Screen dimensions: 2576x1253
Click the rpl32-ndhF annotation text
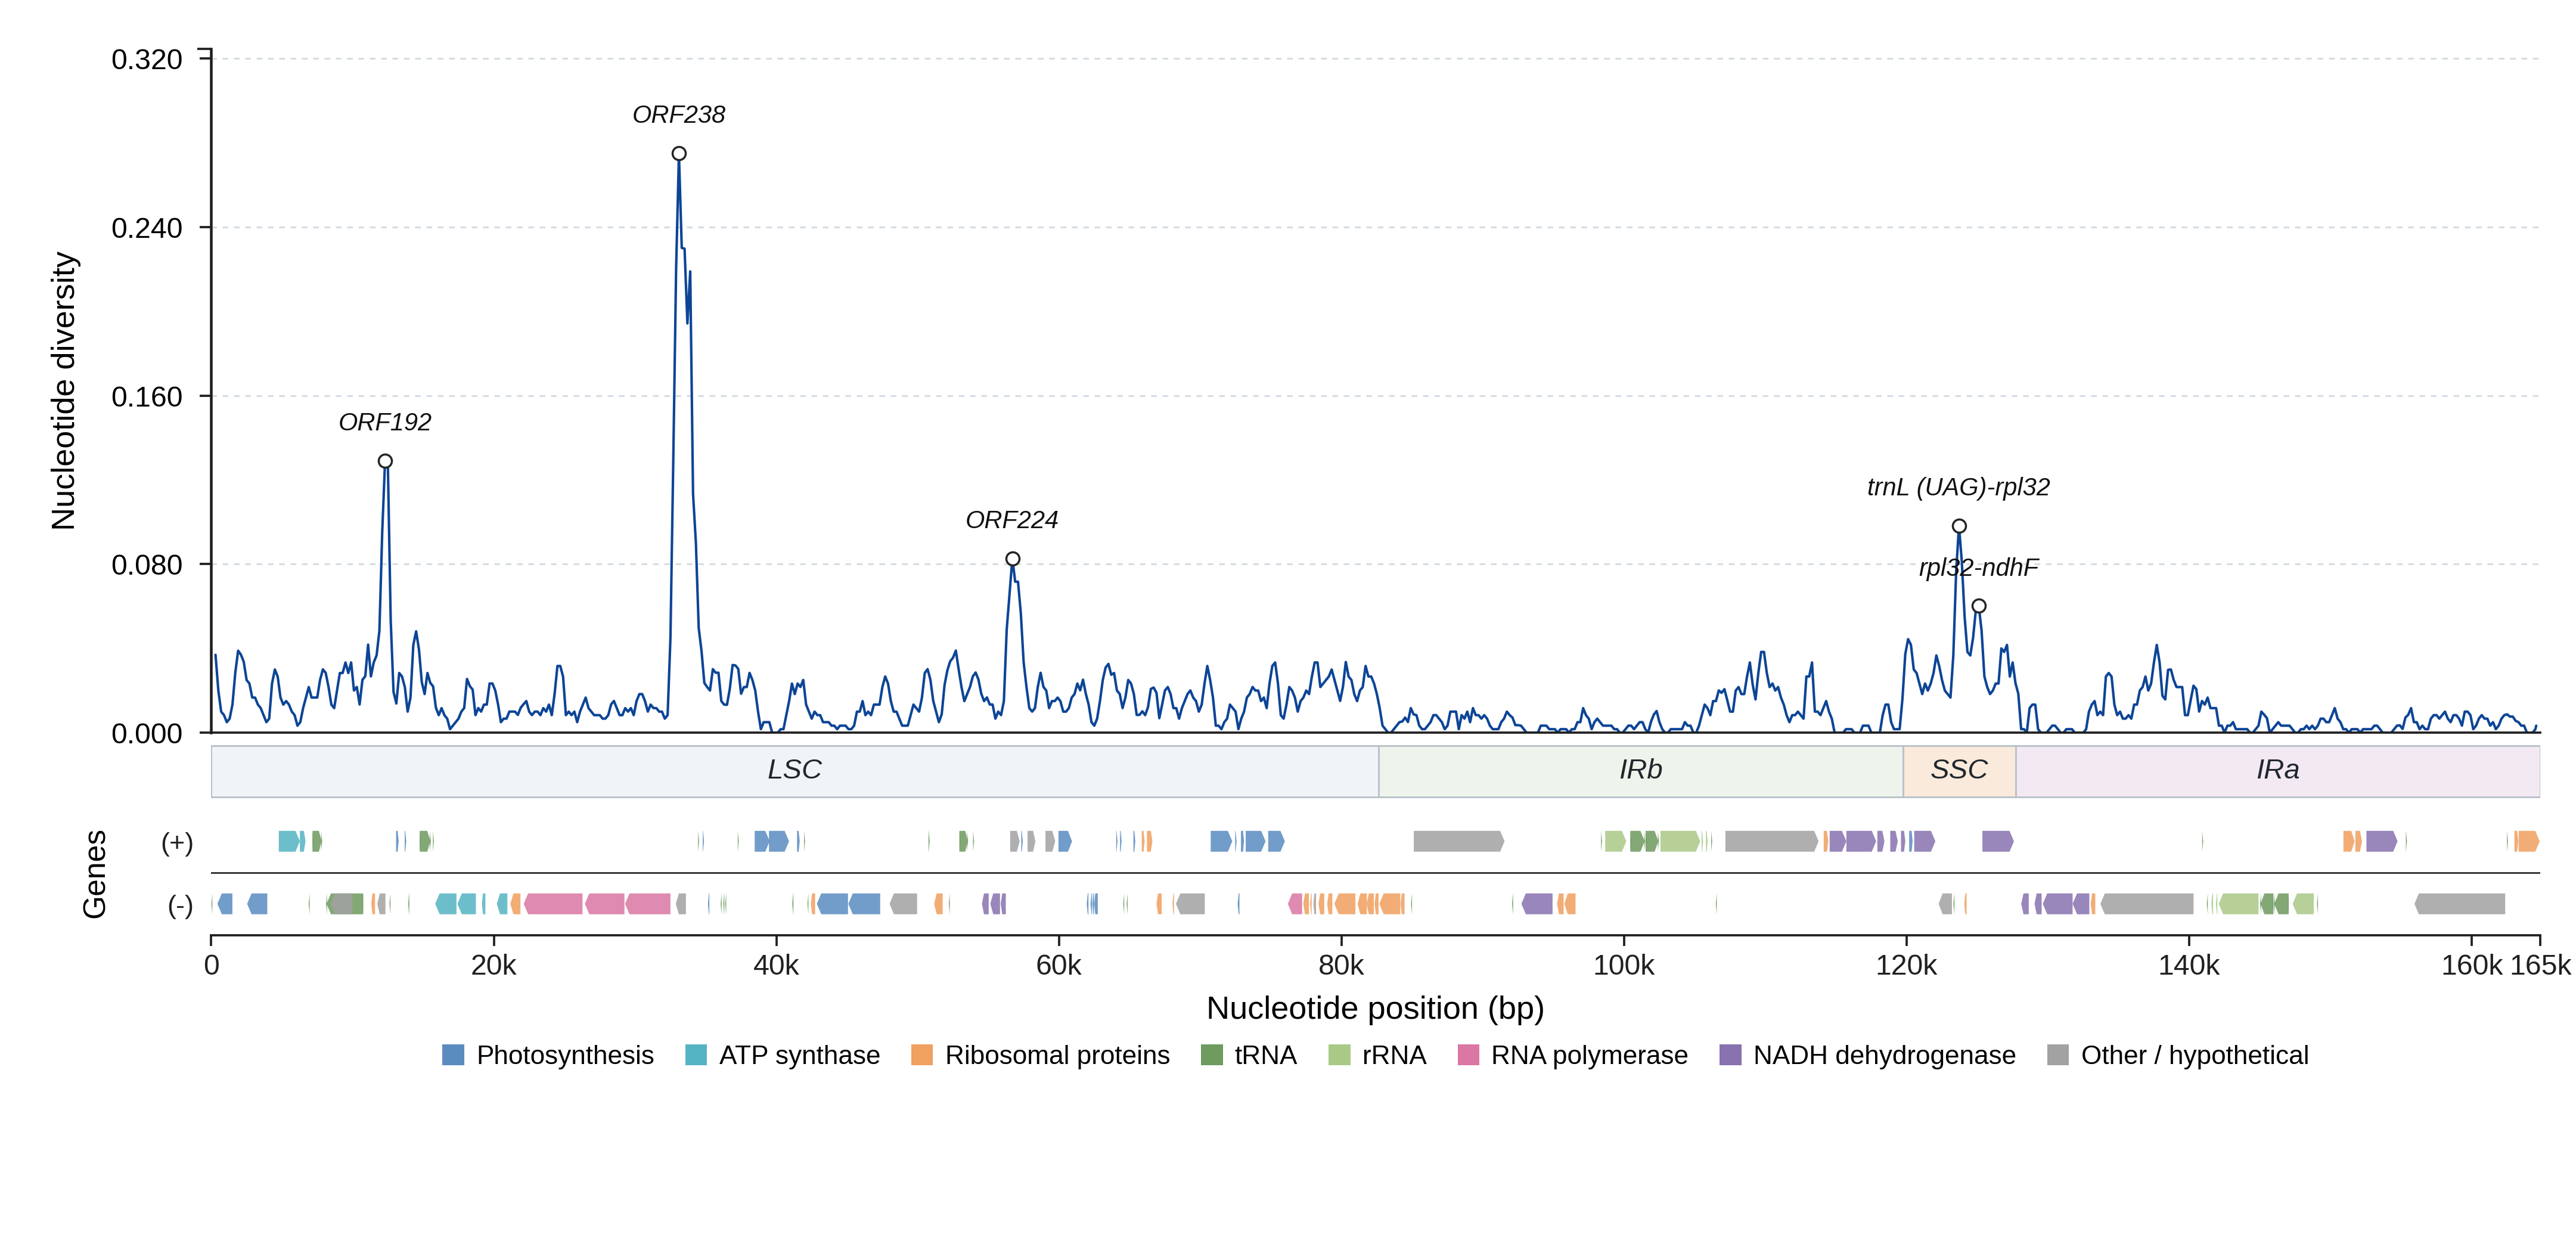click(x=1978, y=568)
